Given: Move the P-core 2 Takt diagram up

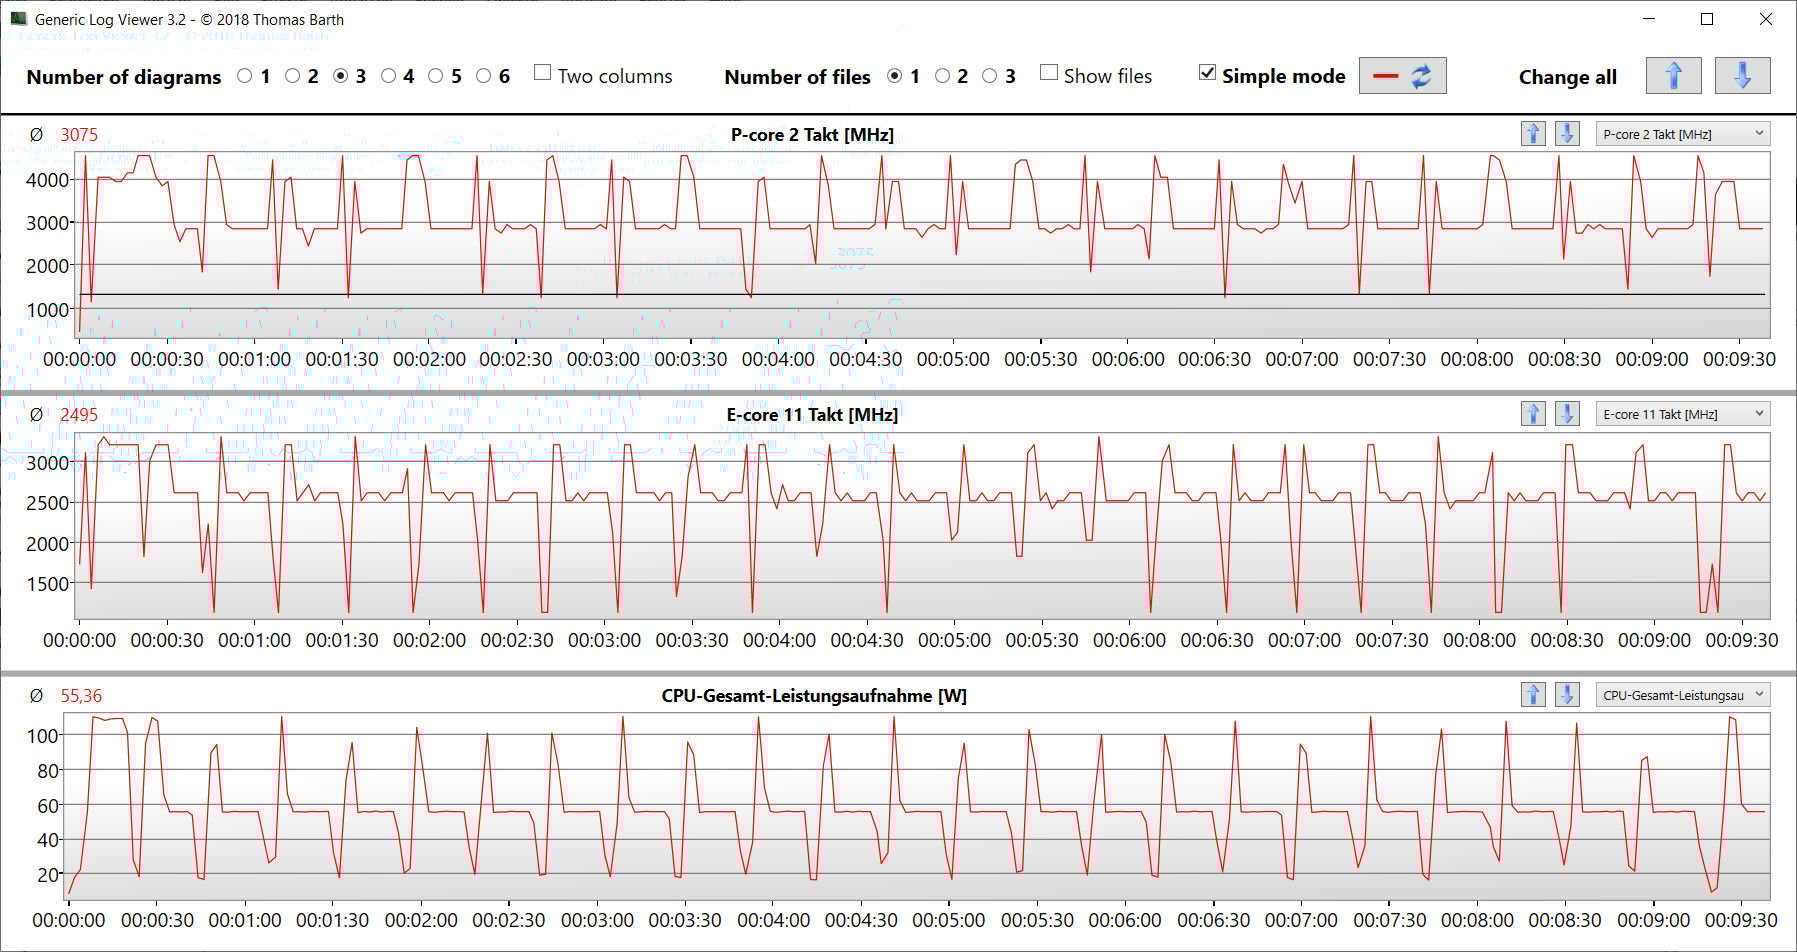Looking at the screenshot, I should click(x=1533, y=134).
